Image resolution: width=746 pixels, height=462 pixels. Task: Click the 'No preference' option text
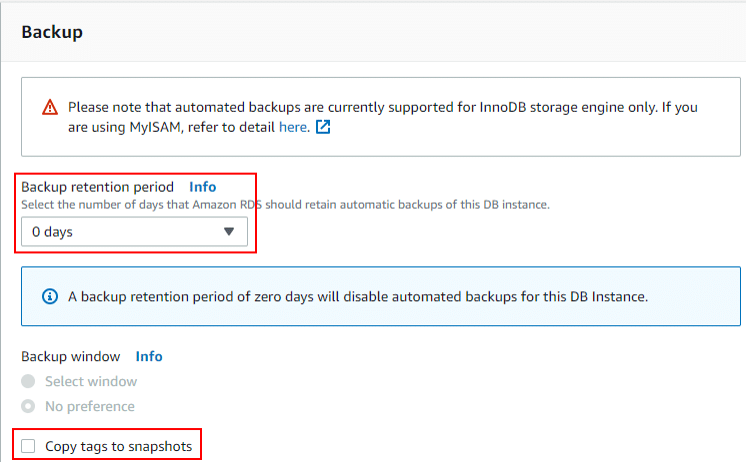90,406
